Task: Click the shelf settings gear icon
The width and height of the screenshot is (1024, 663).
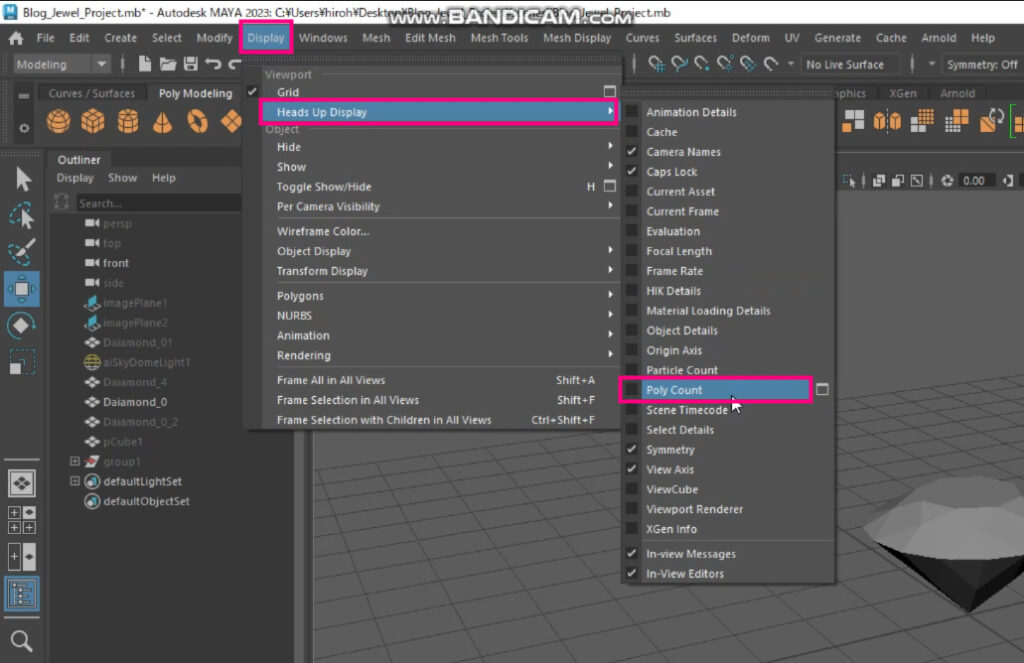Action: (x=24, y=128)
